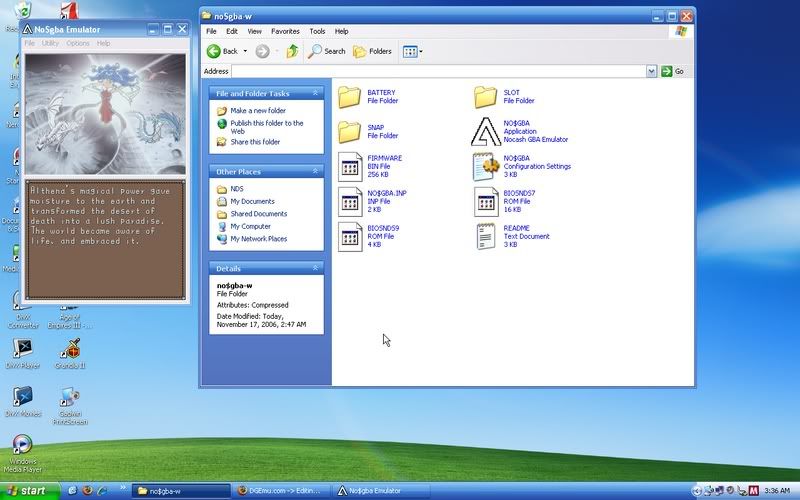
Task: Click the Make a new folder link
Action: 258,111
